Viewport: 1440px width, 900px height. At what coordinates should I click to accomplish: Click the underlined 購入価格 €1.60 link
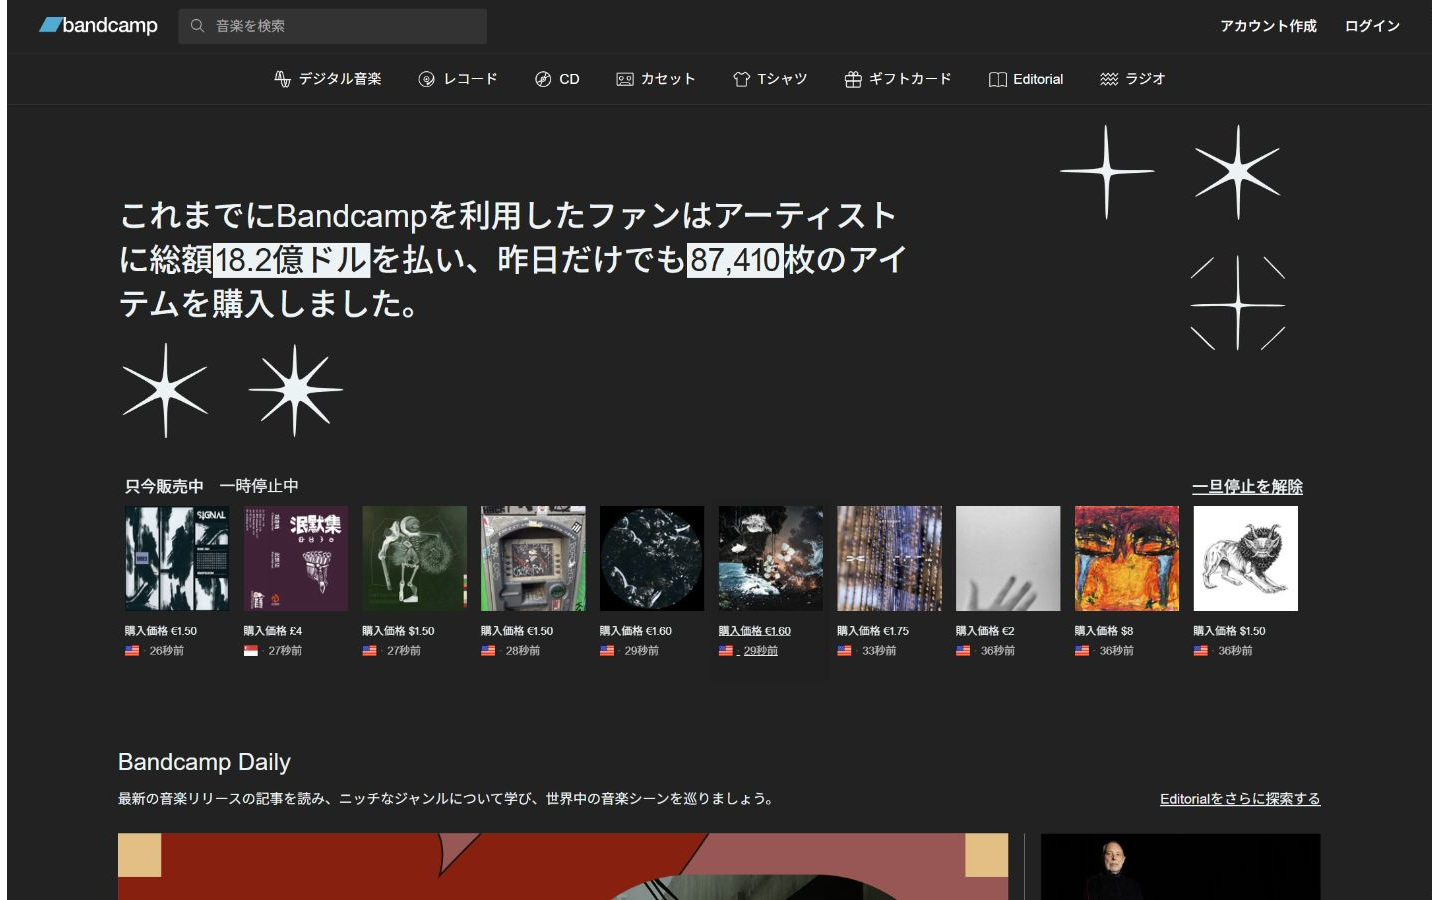[755, 631]
